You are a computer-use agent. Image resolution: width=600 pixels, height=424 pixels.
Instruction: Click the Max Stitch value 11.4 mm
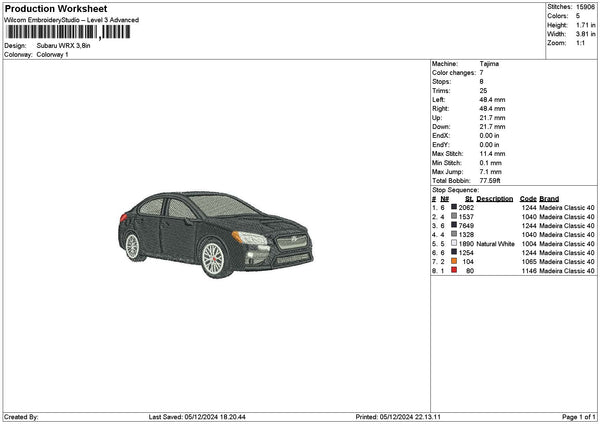(x=492, y=154)
